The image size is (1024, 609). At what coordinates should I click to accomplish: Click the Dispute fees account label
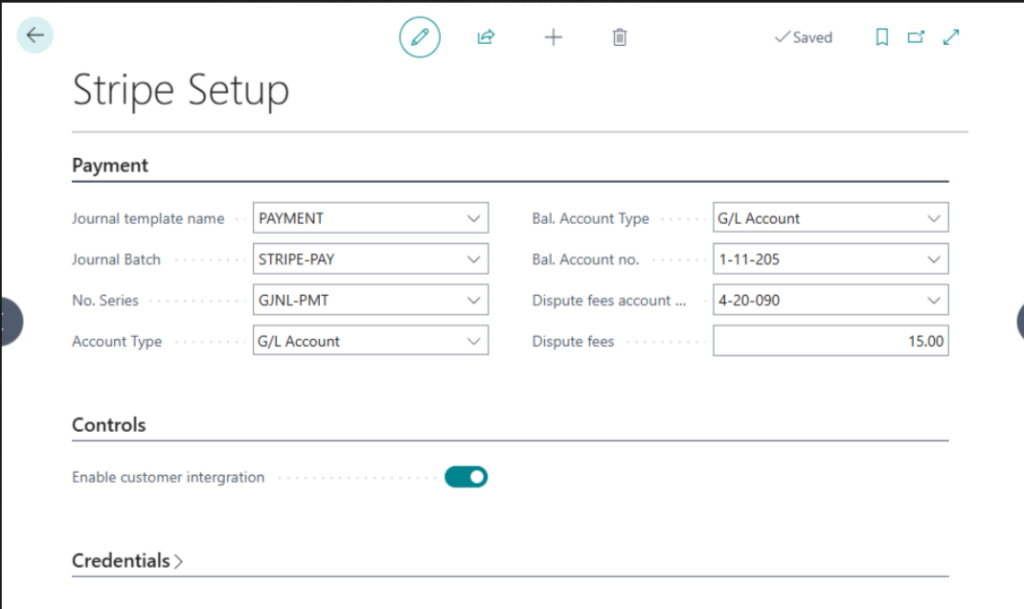pos(609,300)
